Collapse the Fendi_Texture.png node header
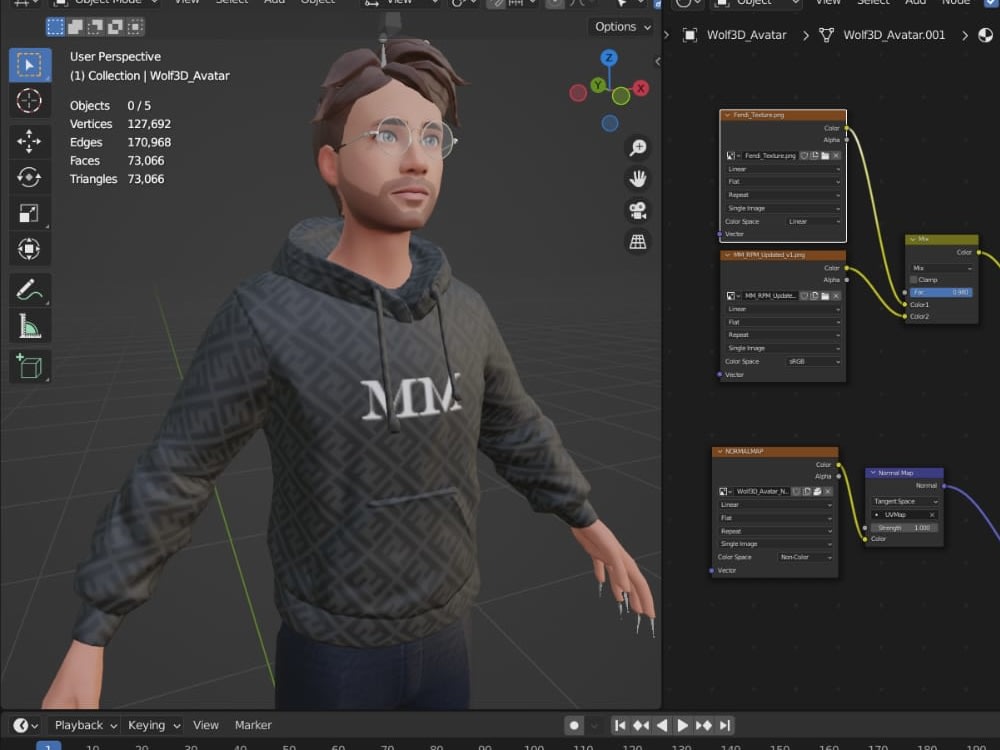 (727, 115)
